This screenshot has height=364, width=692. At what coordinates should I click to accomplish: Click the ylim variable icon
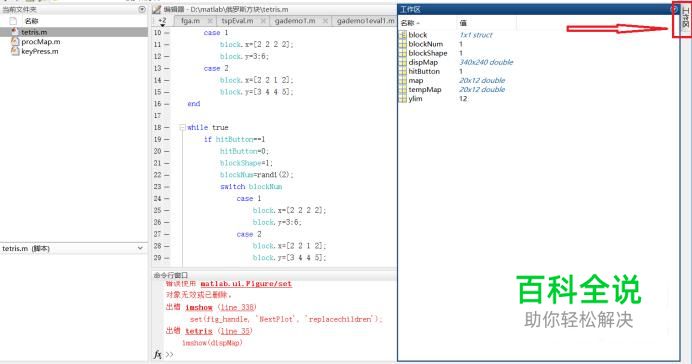(x=402, y=98)
